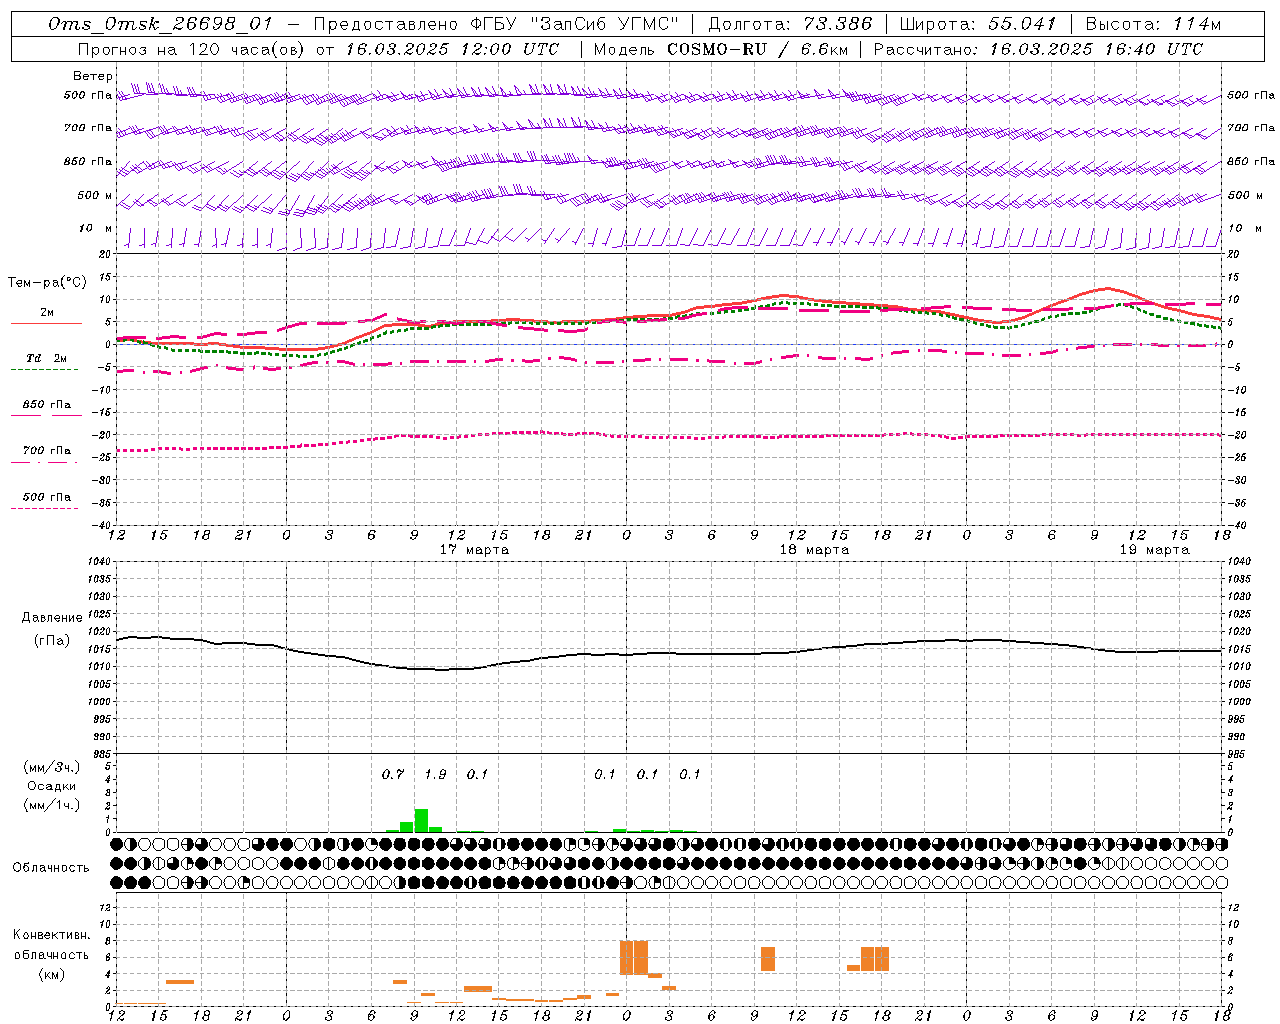This screenshot has width=1280, height=1024.
Task: Select the text ФГБУ "ЗапСиб УГМС"
Action: pos(574,24)
